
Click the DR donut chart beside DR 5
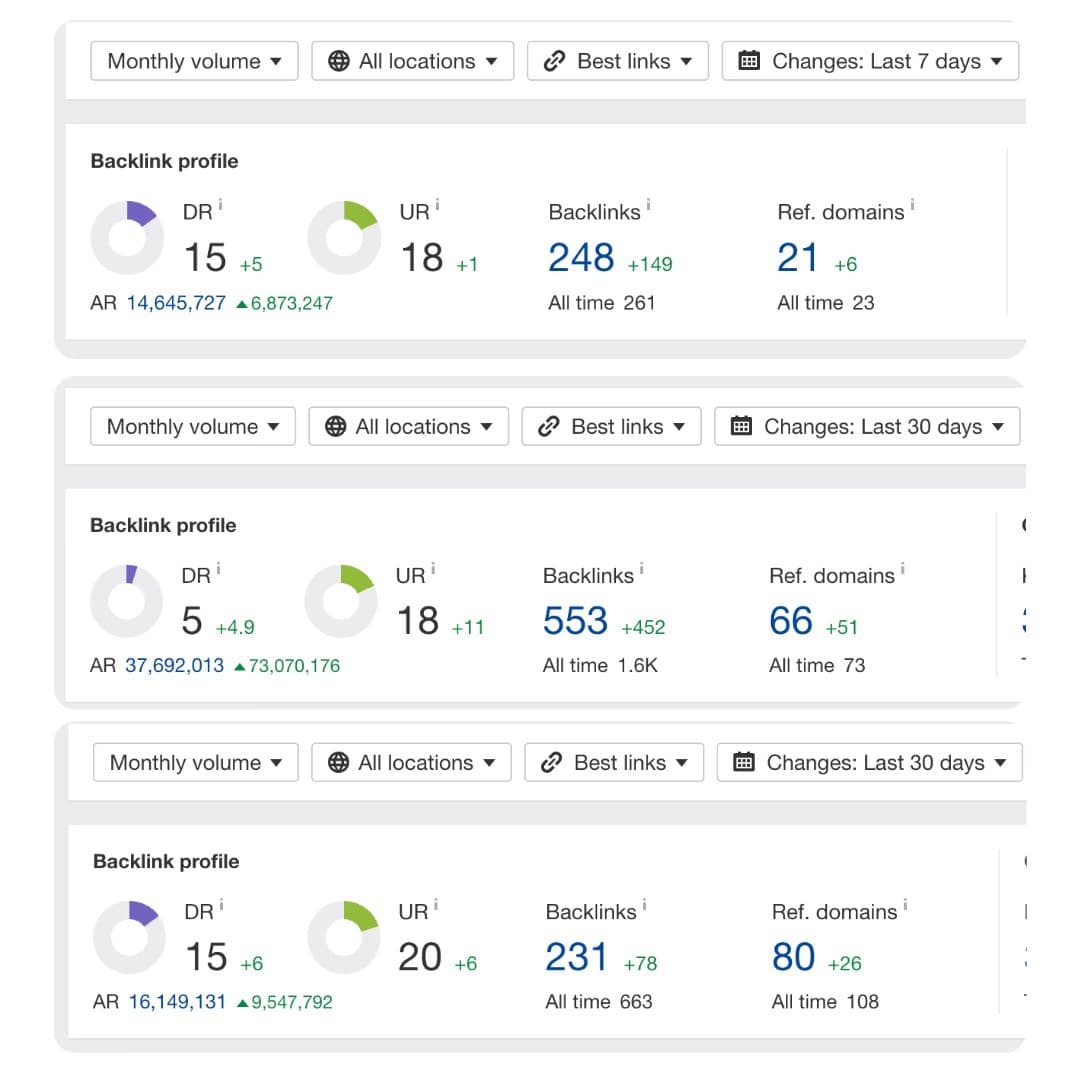tap(127, 601)
